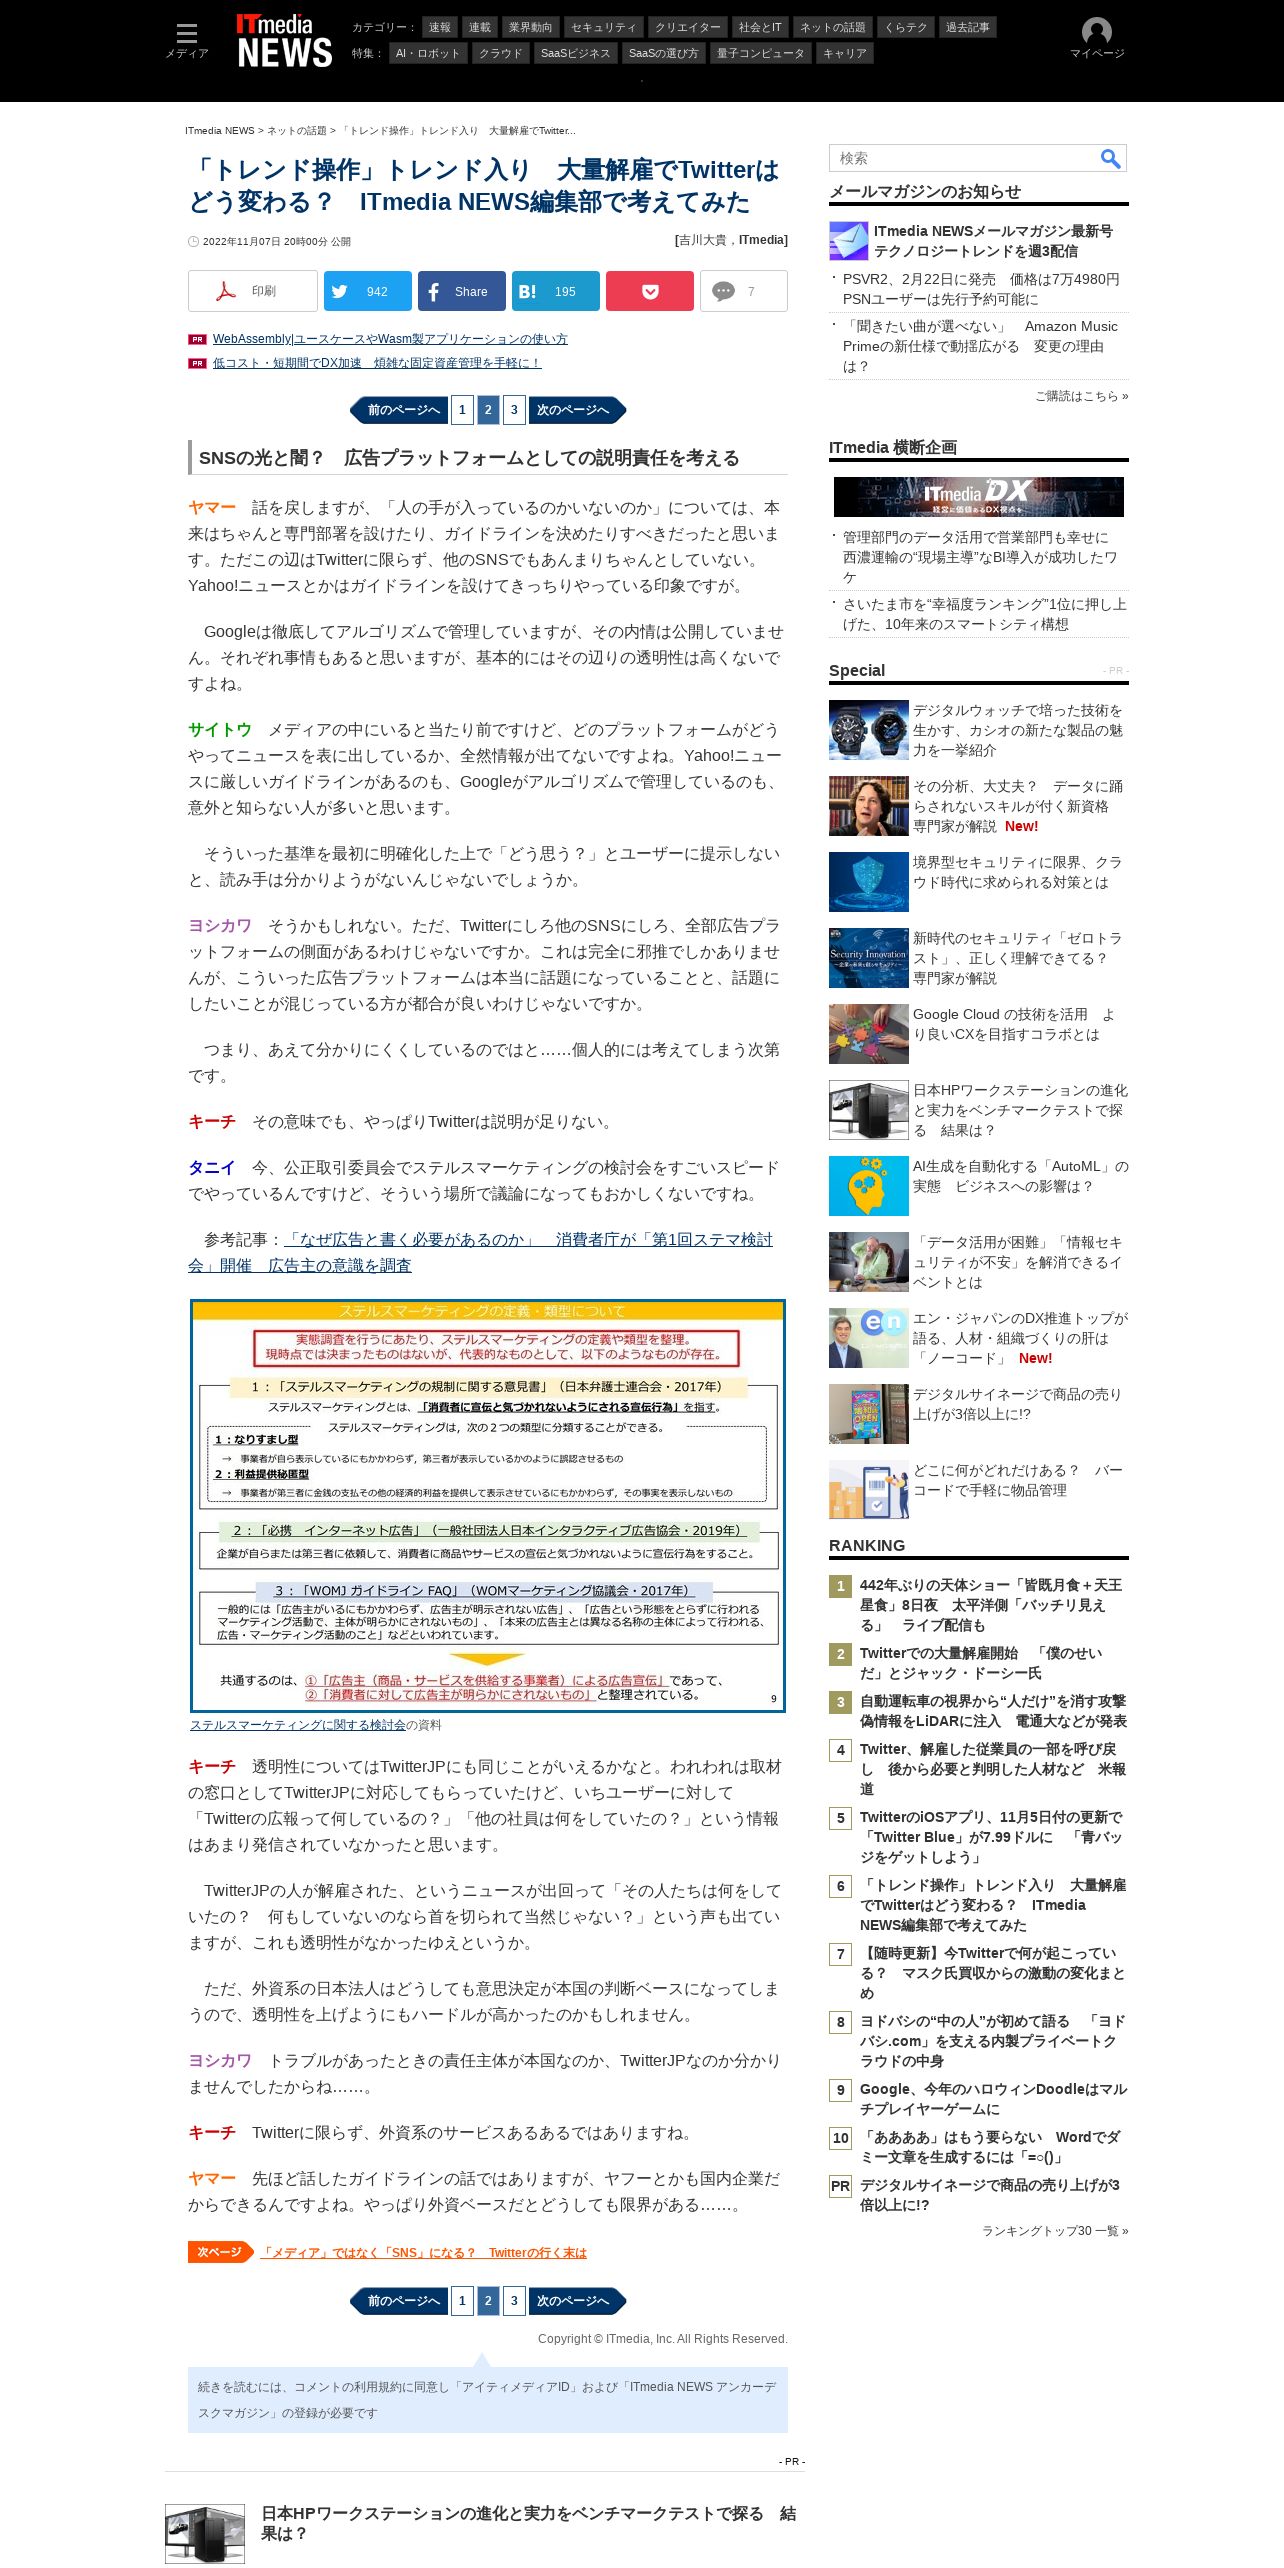The width and height of the screenshot is (1284, 2568).
Task: Click the 印刷 PDF print button
Action: pyautogui.click(x=253, y=291)
